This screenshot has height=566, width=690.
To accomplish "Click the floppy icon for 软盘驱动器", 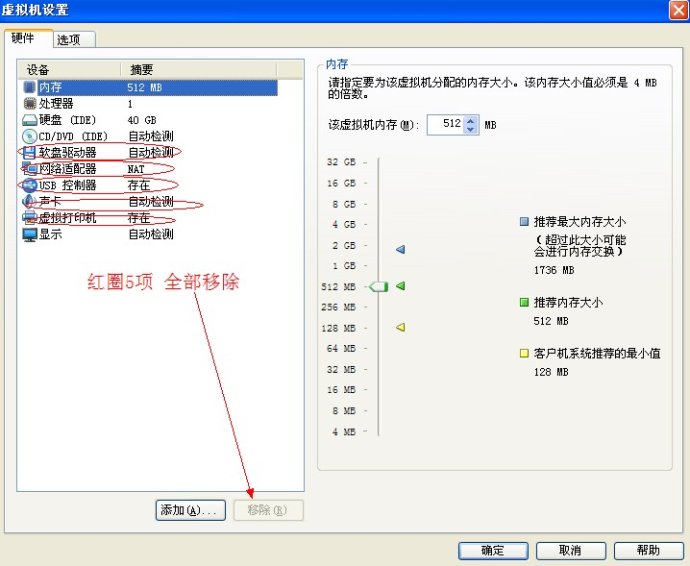I will [x=29, y=153].
